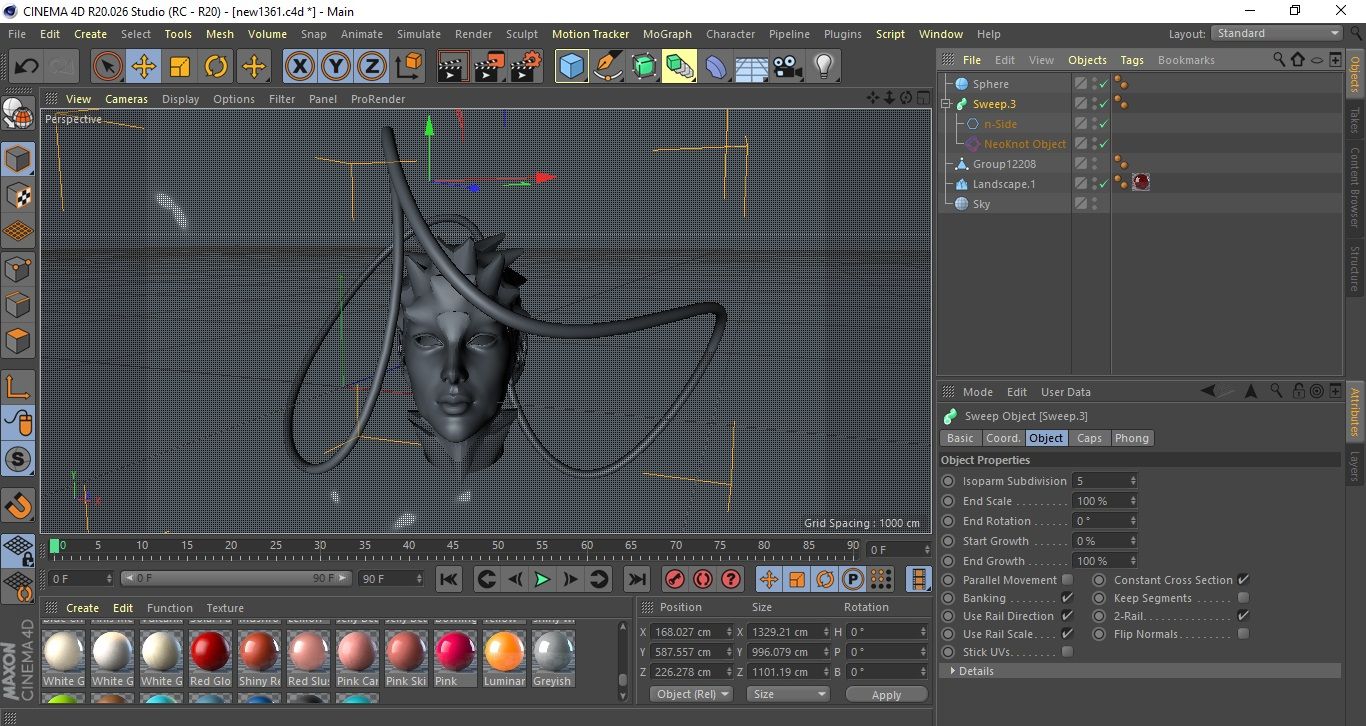Toggle Constant Cross Section checkbox

pos(1243,579)
